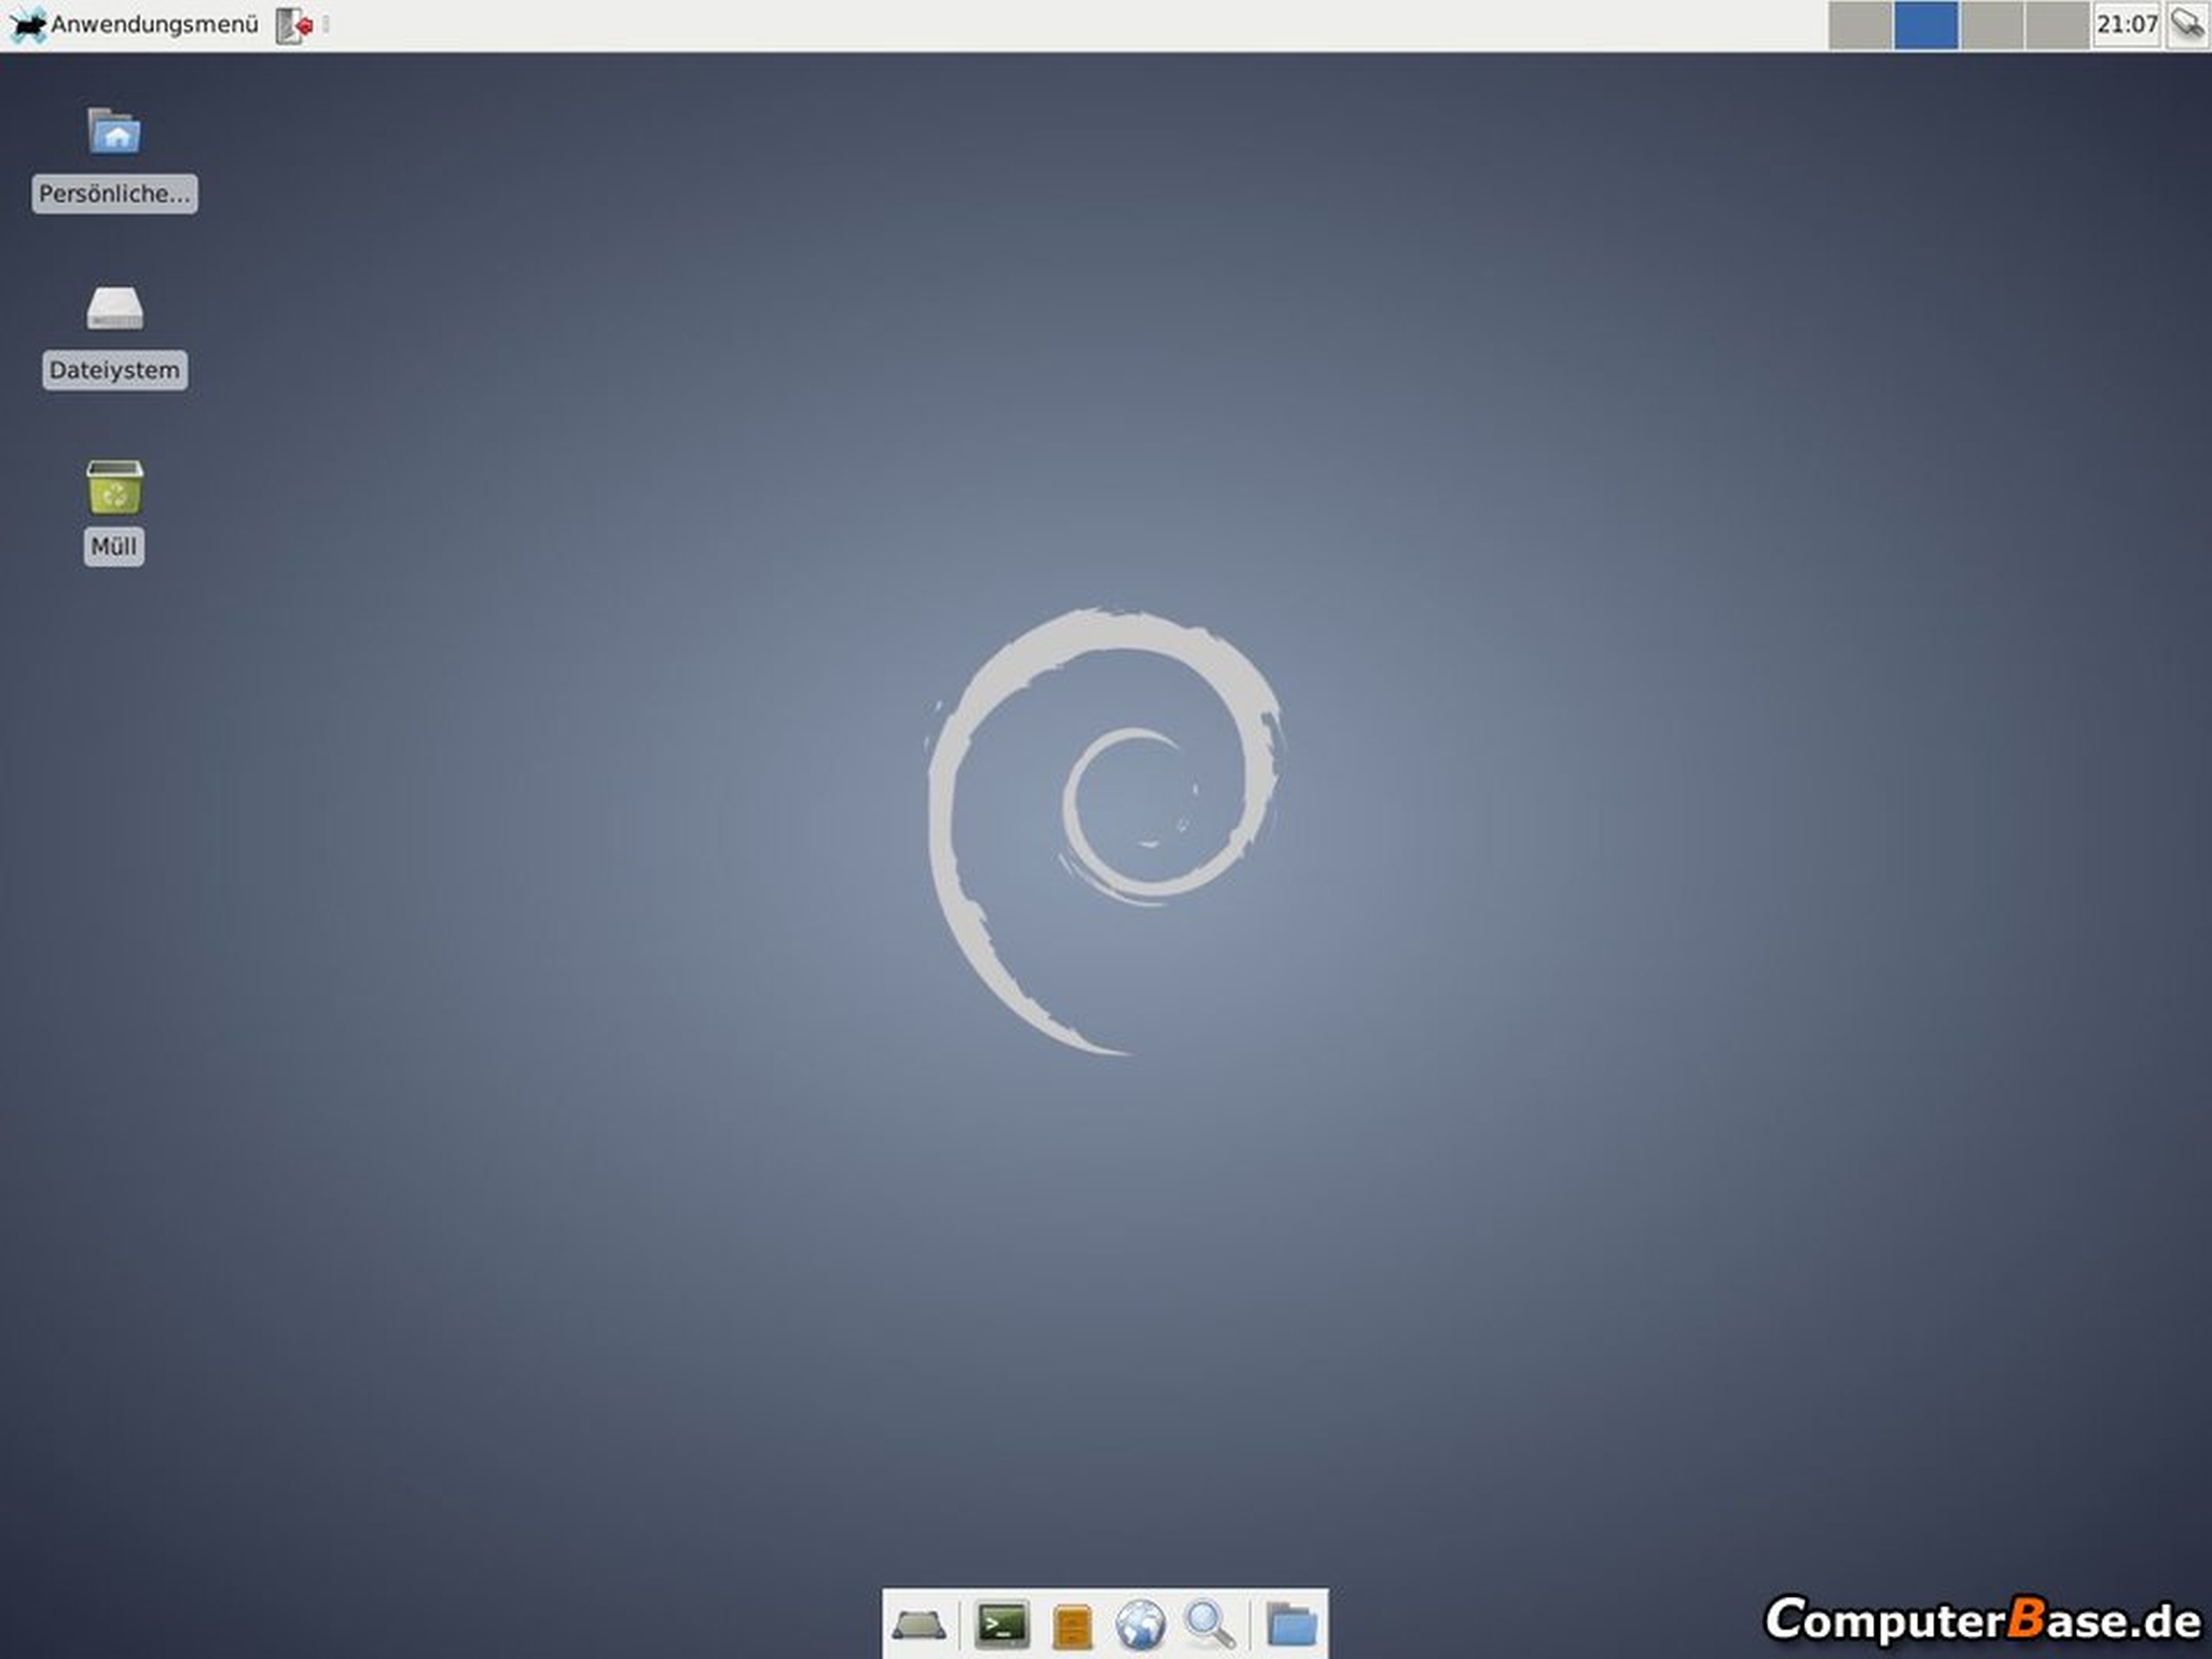The width and height of the screenshot is (2212, 1659).
Task: Click the Müll label under trash
Action: [114, 547]
